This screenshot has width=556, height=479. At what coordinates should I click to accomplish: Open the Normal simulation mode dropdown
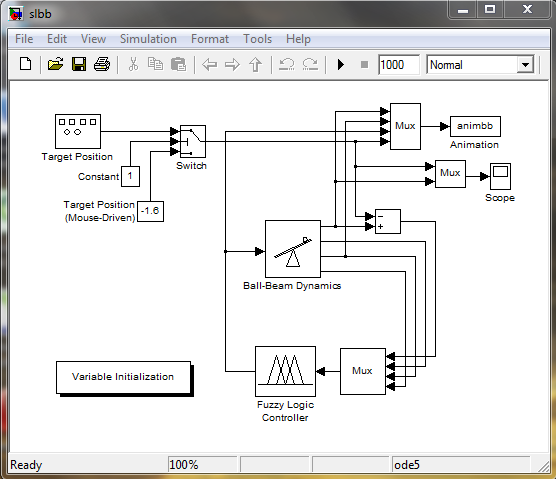point(526,65)
